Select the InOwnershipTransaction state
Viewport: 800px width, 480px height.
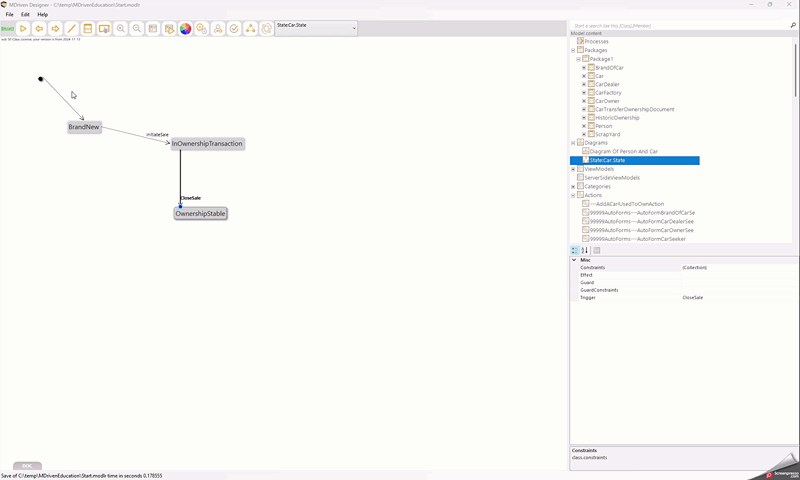pos(207,144)
